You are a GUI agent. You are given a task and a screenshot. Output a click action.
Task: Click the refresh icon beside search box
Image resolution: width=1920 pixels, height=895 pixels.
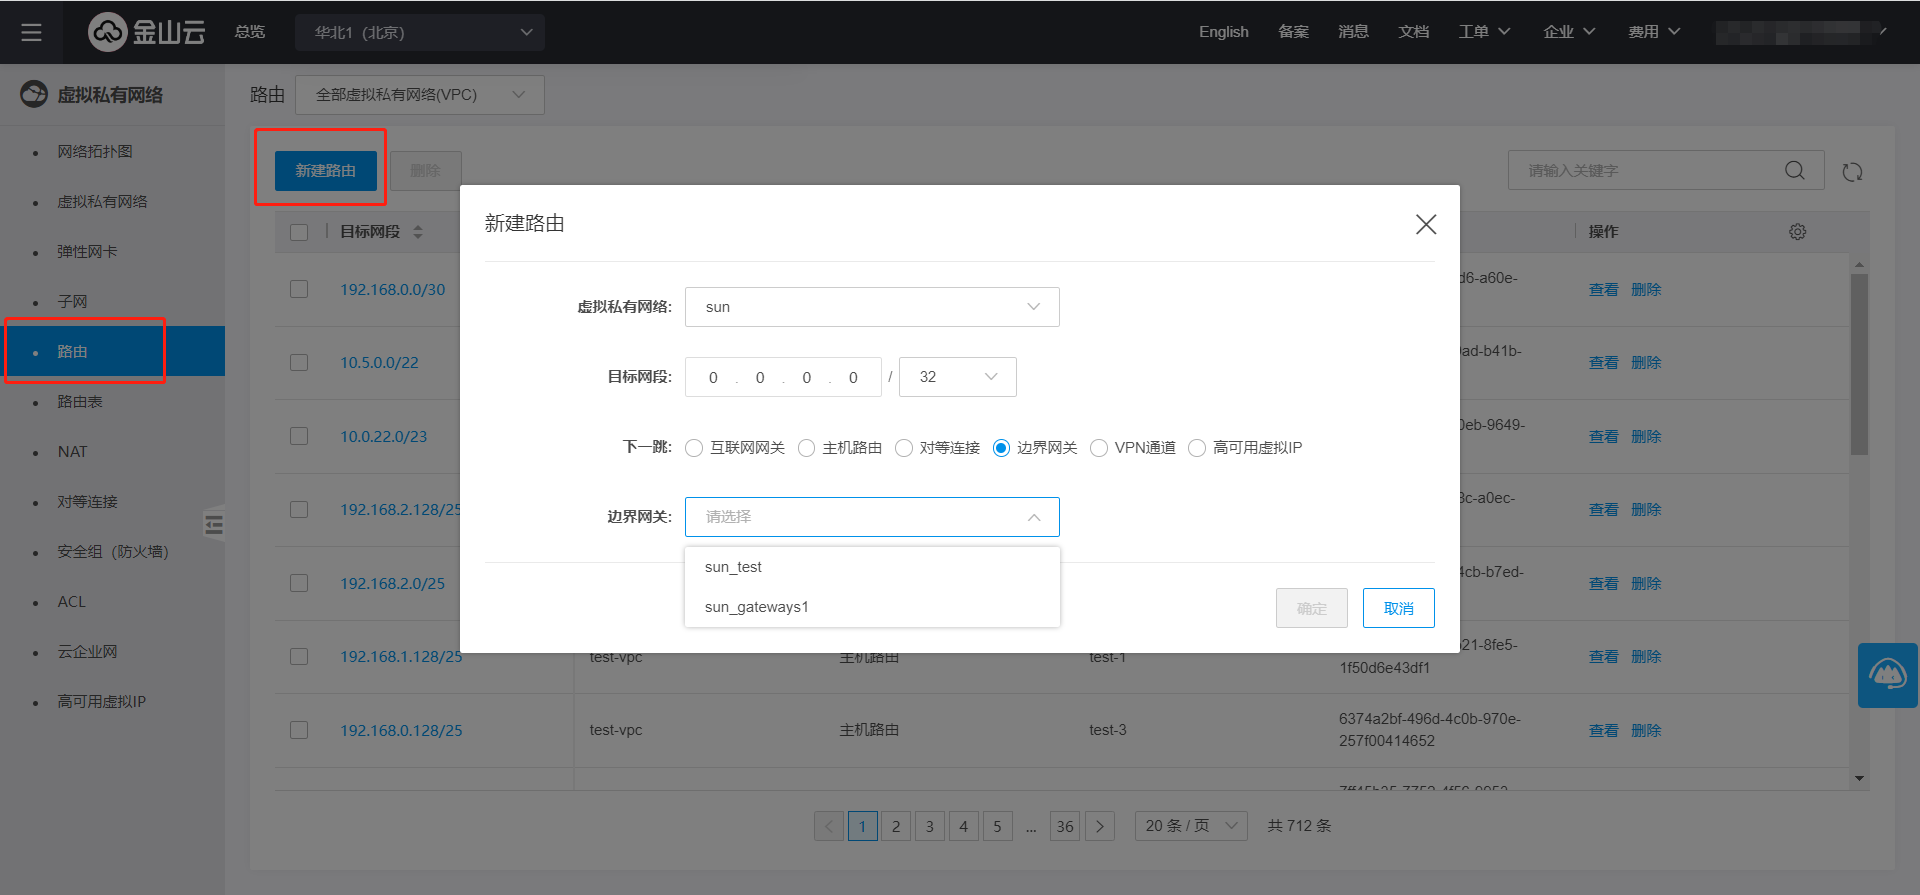coord(1852,172)
